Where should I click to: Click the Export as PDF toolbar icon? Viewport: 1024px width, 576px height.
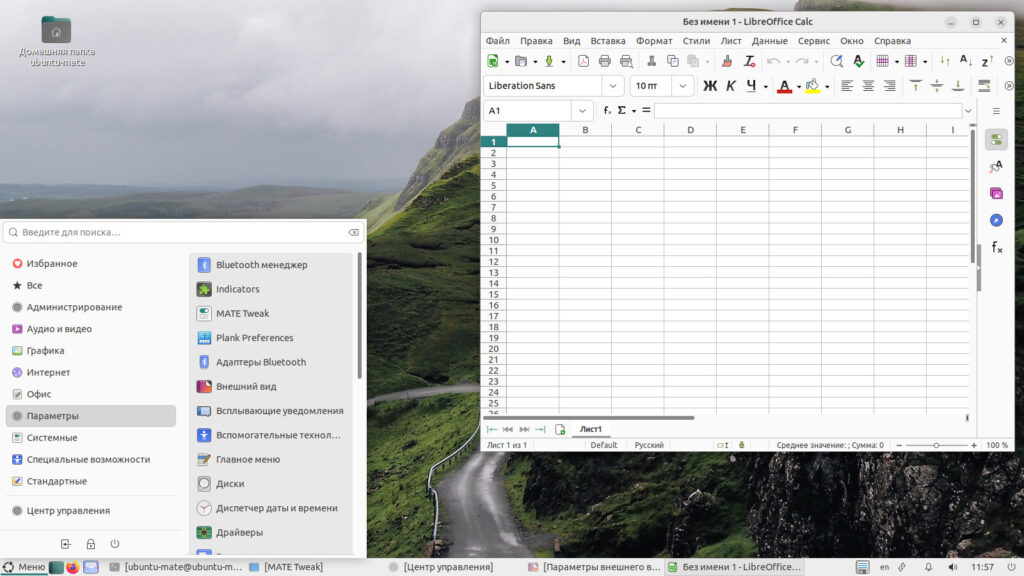click(583, 61)
